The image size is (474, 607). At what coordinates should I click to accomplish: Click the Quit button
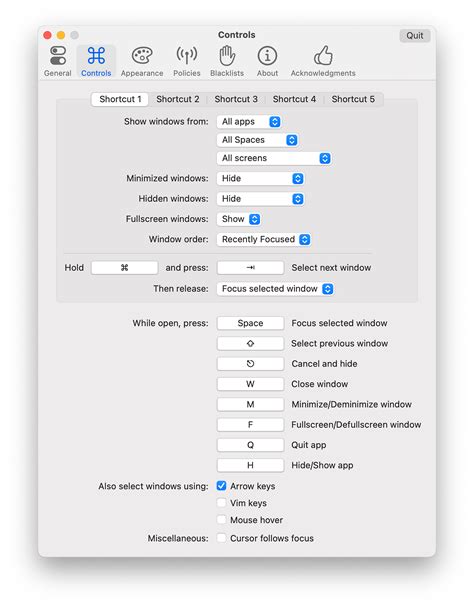(x=415, y=36)
